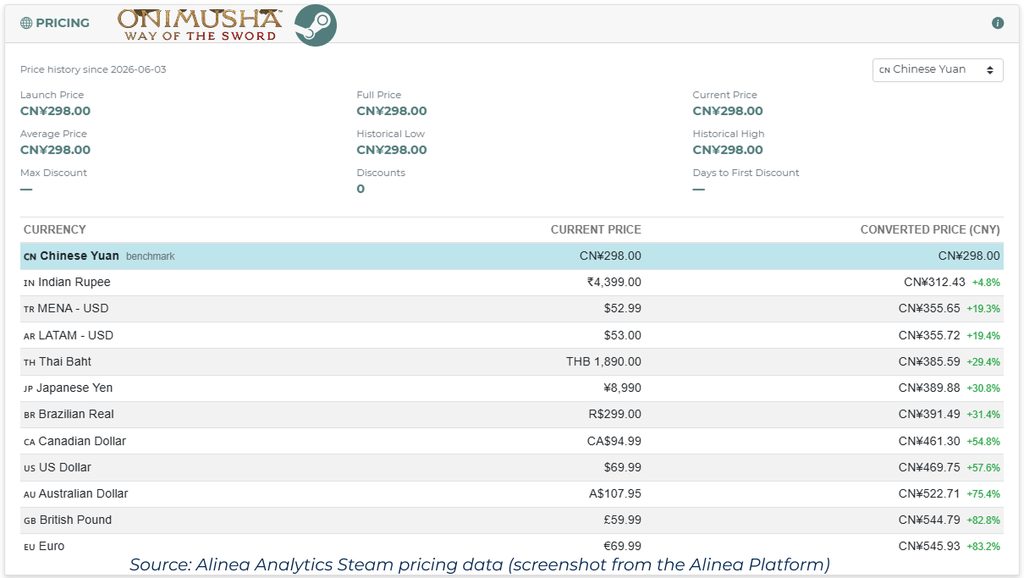This screenshot has width=1024, height=578.
Task: Click the Steam logo icon
Action: pyautogui.click(x=315, y=25)
